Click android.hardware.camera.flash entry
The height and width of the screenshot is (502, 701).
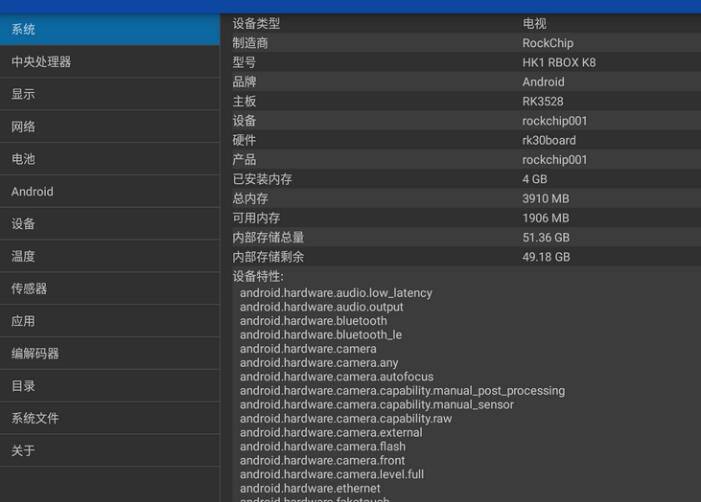coord(323,447)
